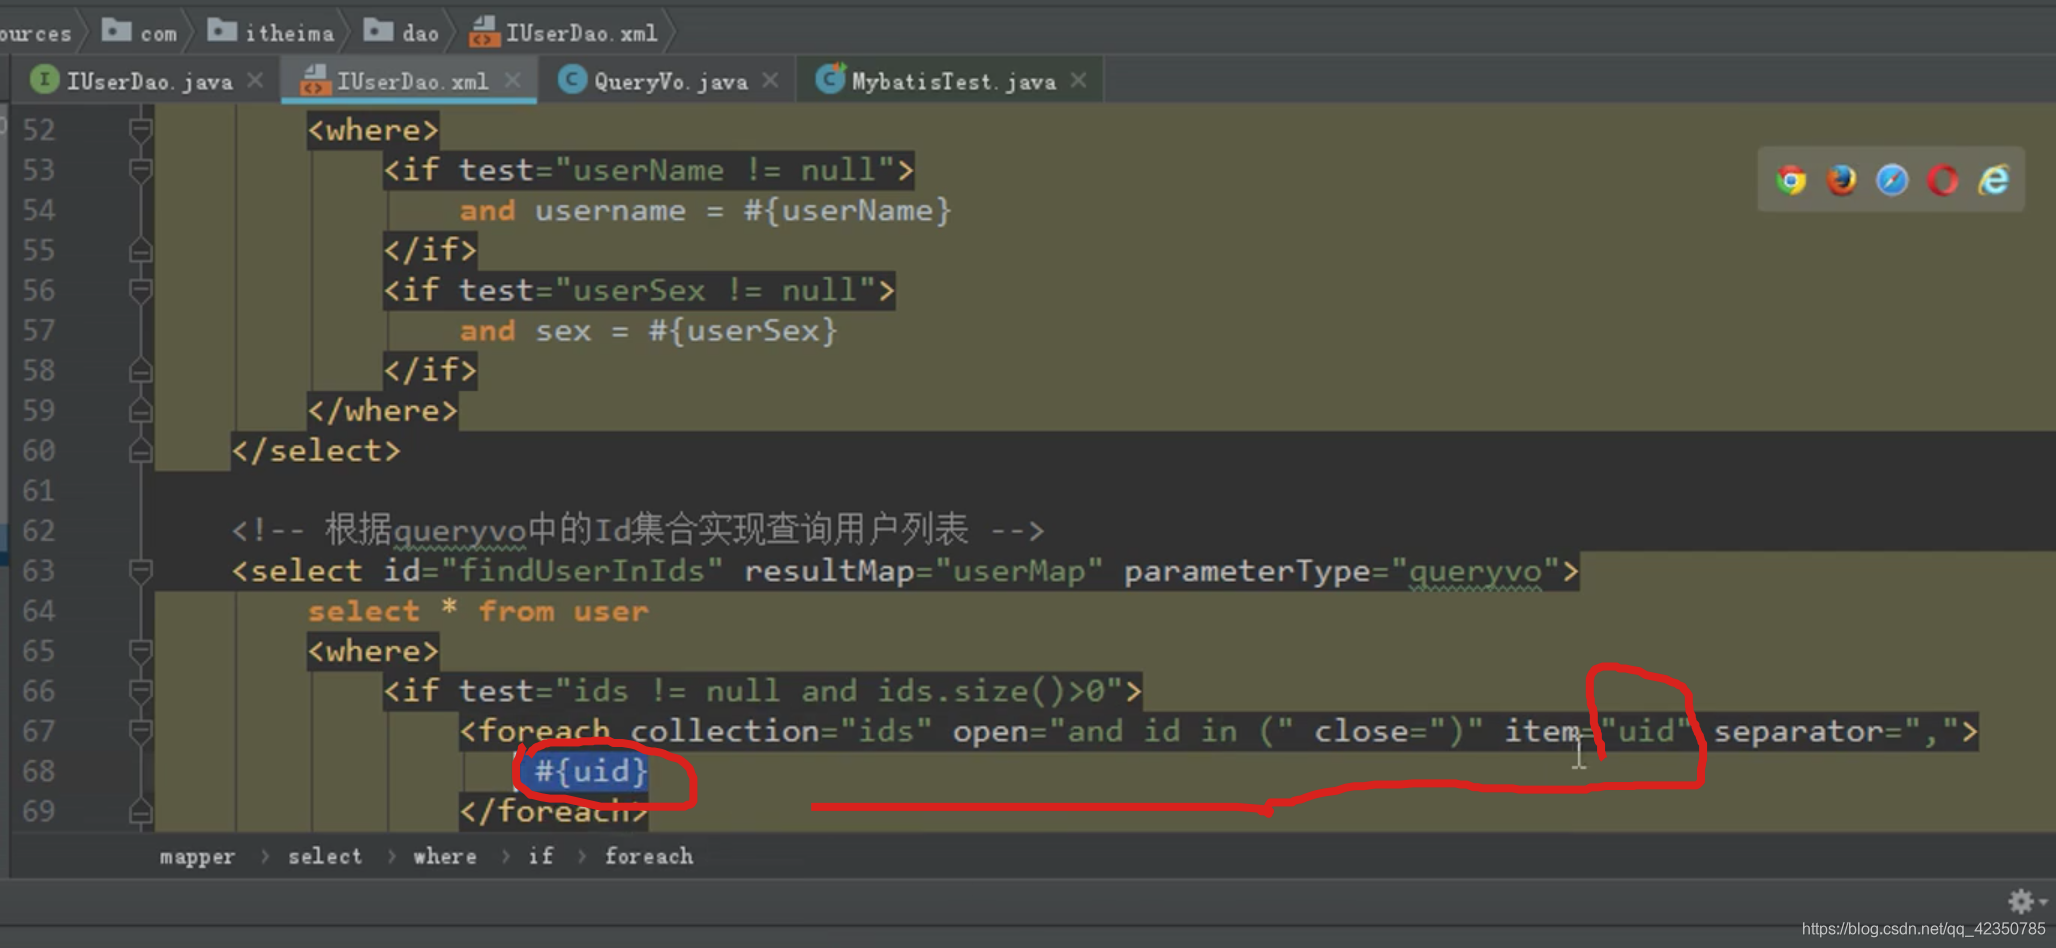Image resolution: width=2056 pixels, height=948 pixels.
Task: Collapse the where block on line 52
Action: [x=140, y=130]
